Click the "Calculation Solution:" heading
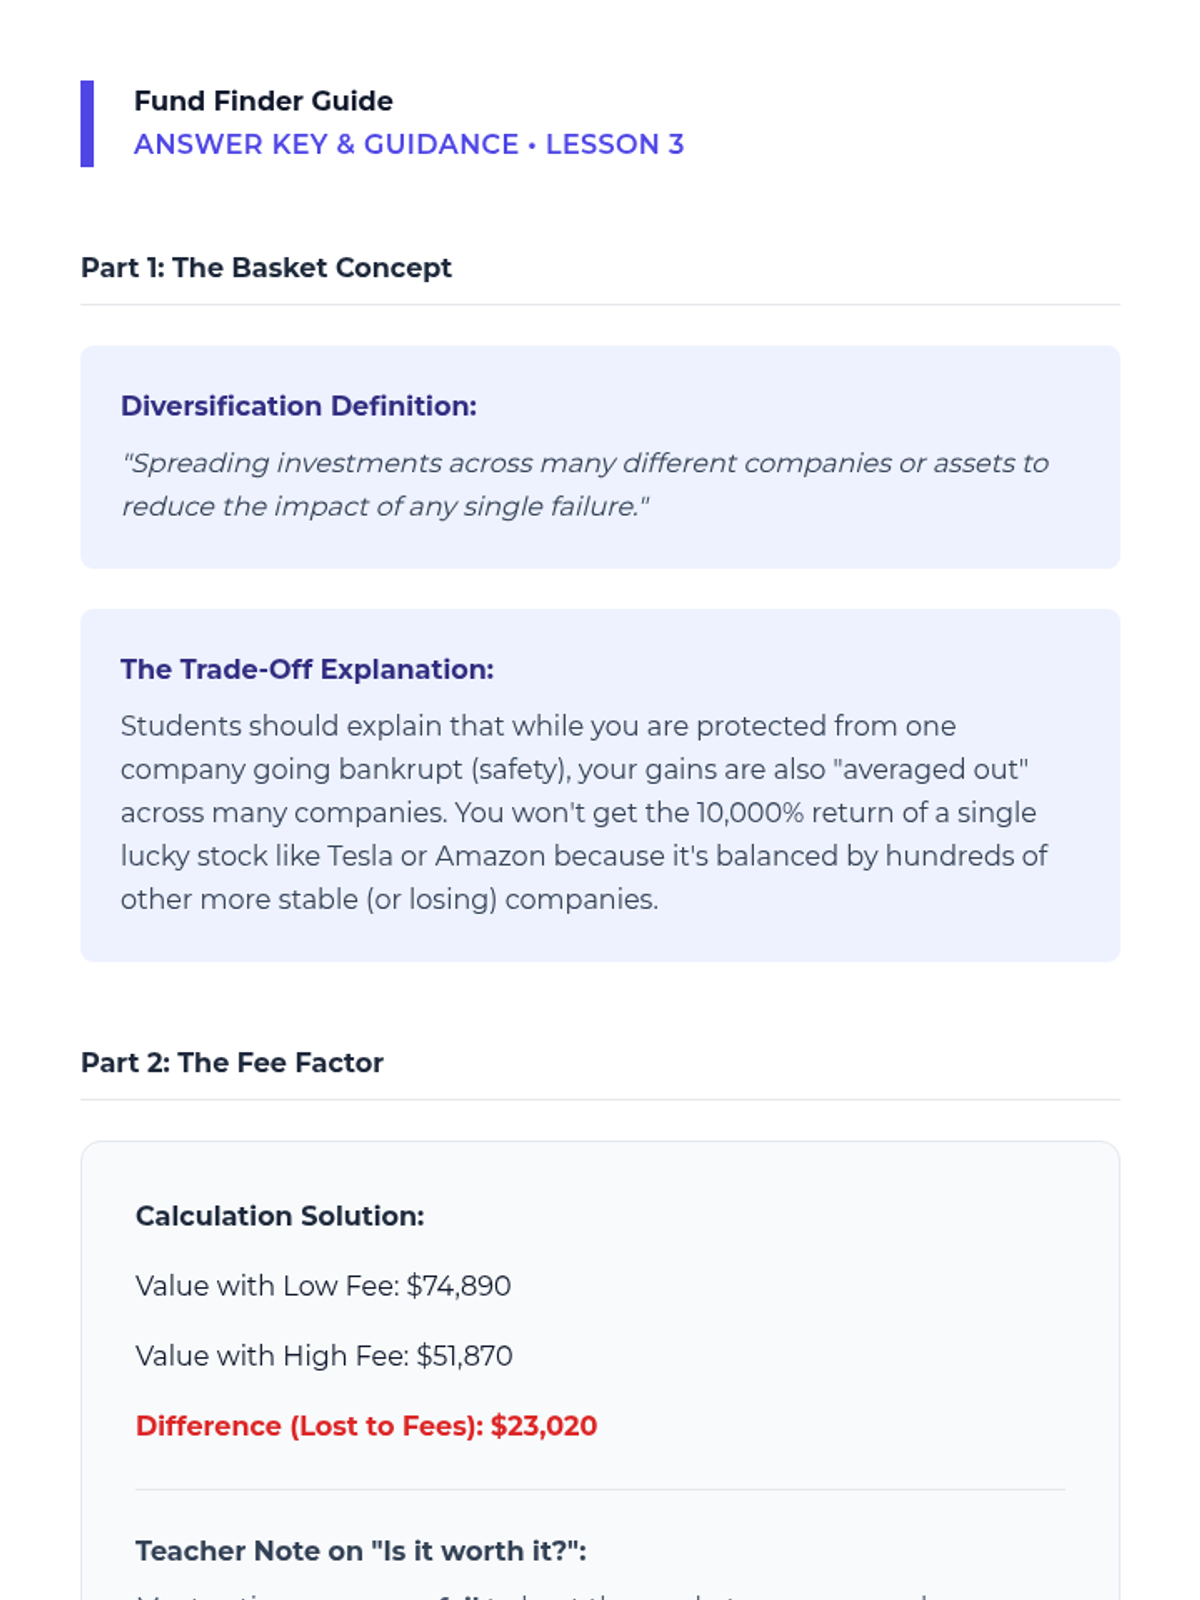The height and width of the screenshot is (1600, 1200). (x=280, y=1216)
